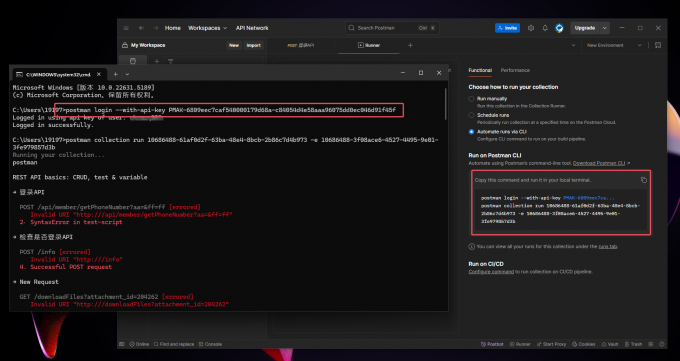Open the Configure command link
The image size is (680, 361).
point(491,272)
